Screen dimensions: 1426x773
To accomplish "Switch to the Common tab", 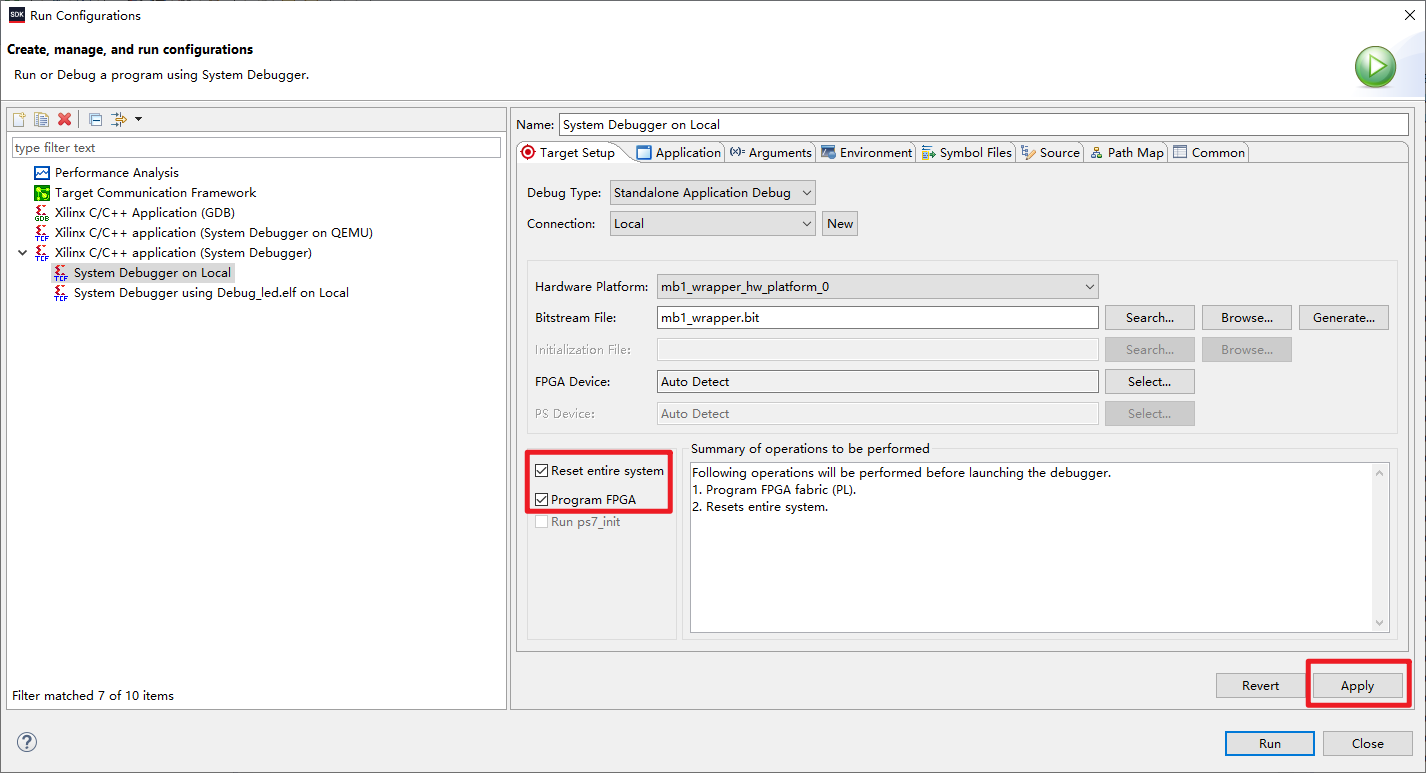I will (x=1209, y=153).
